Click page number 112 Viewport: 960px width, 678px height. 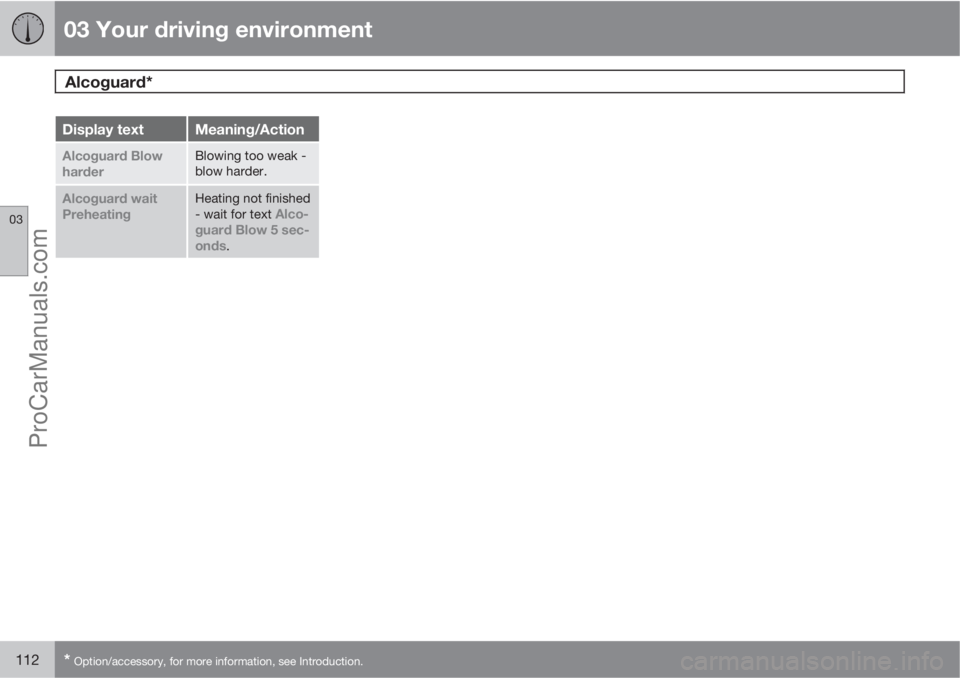27,660
